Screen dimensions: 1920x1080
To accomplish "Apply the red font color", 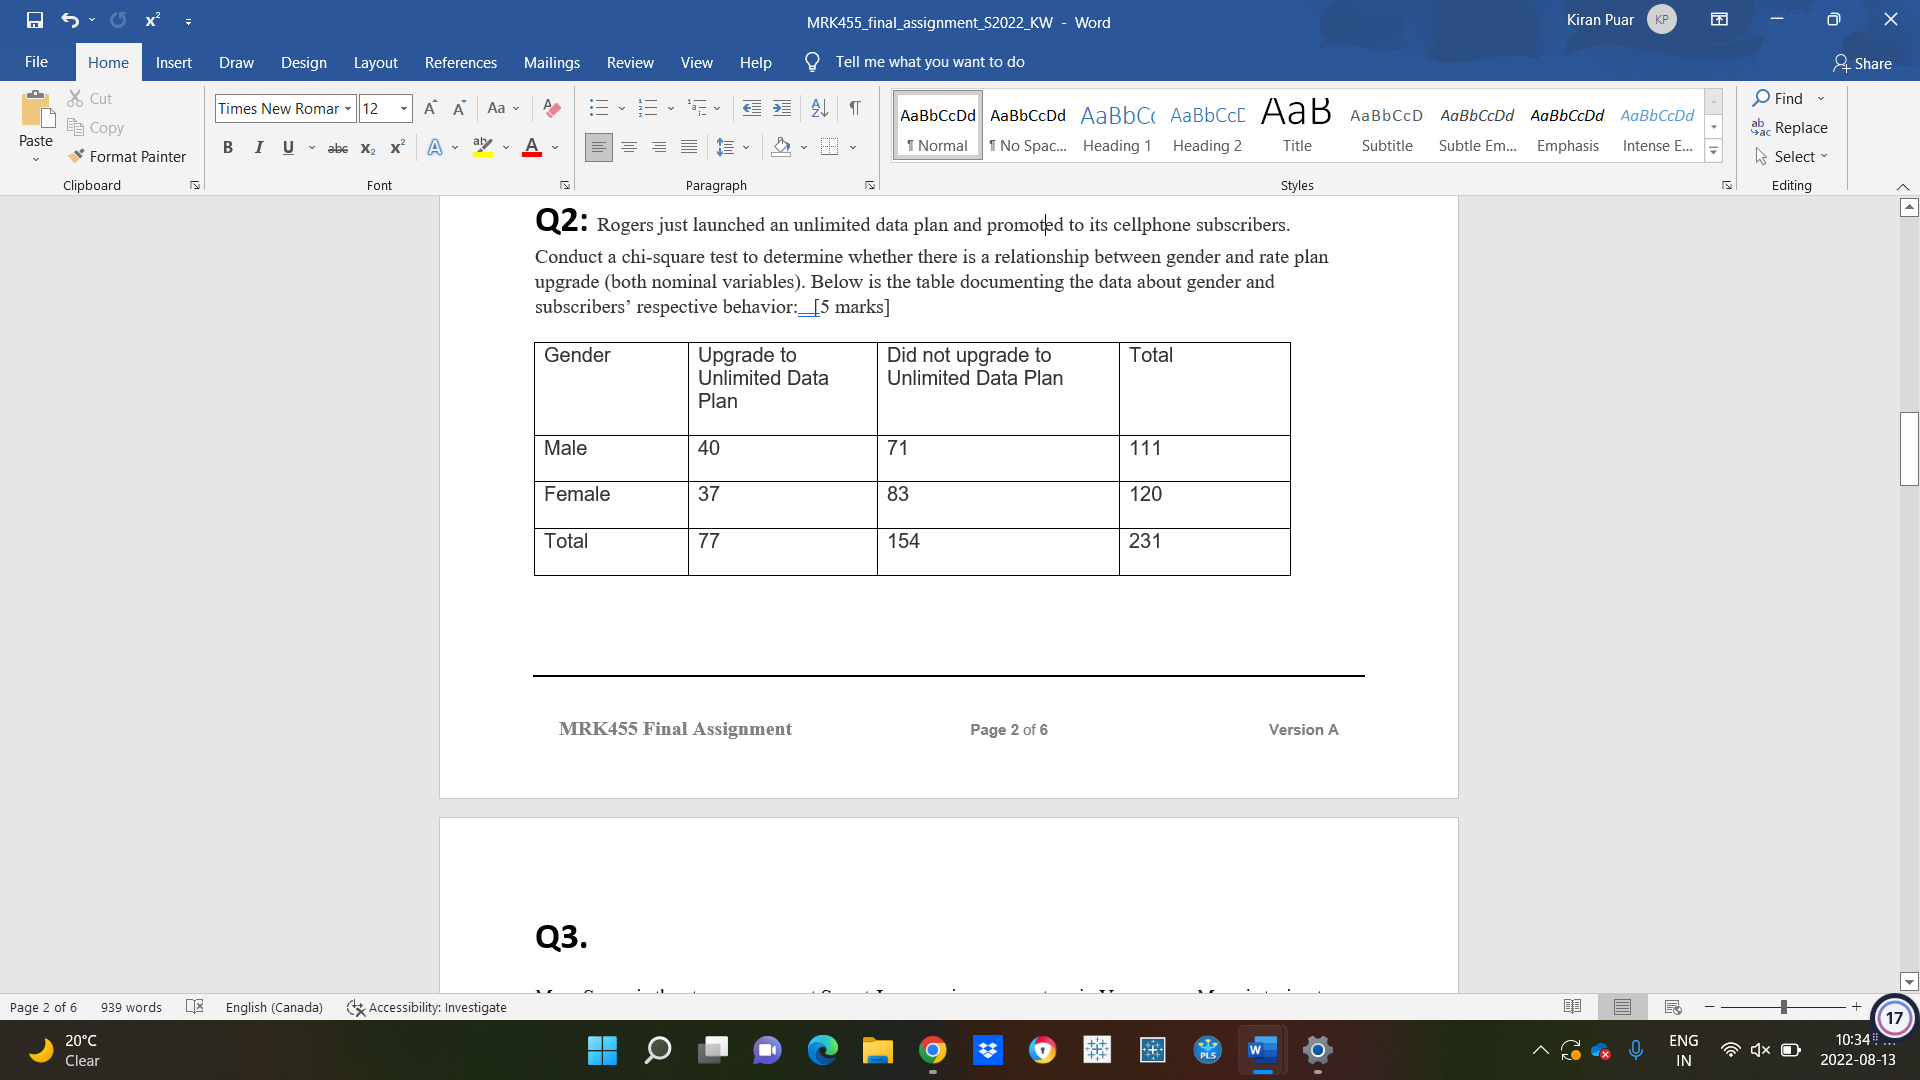I will pyautogui.click(x=531, y=147).
